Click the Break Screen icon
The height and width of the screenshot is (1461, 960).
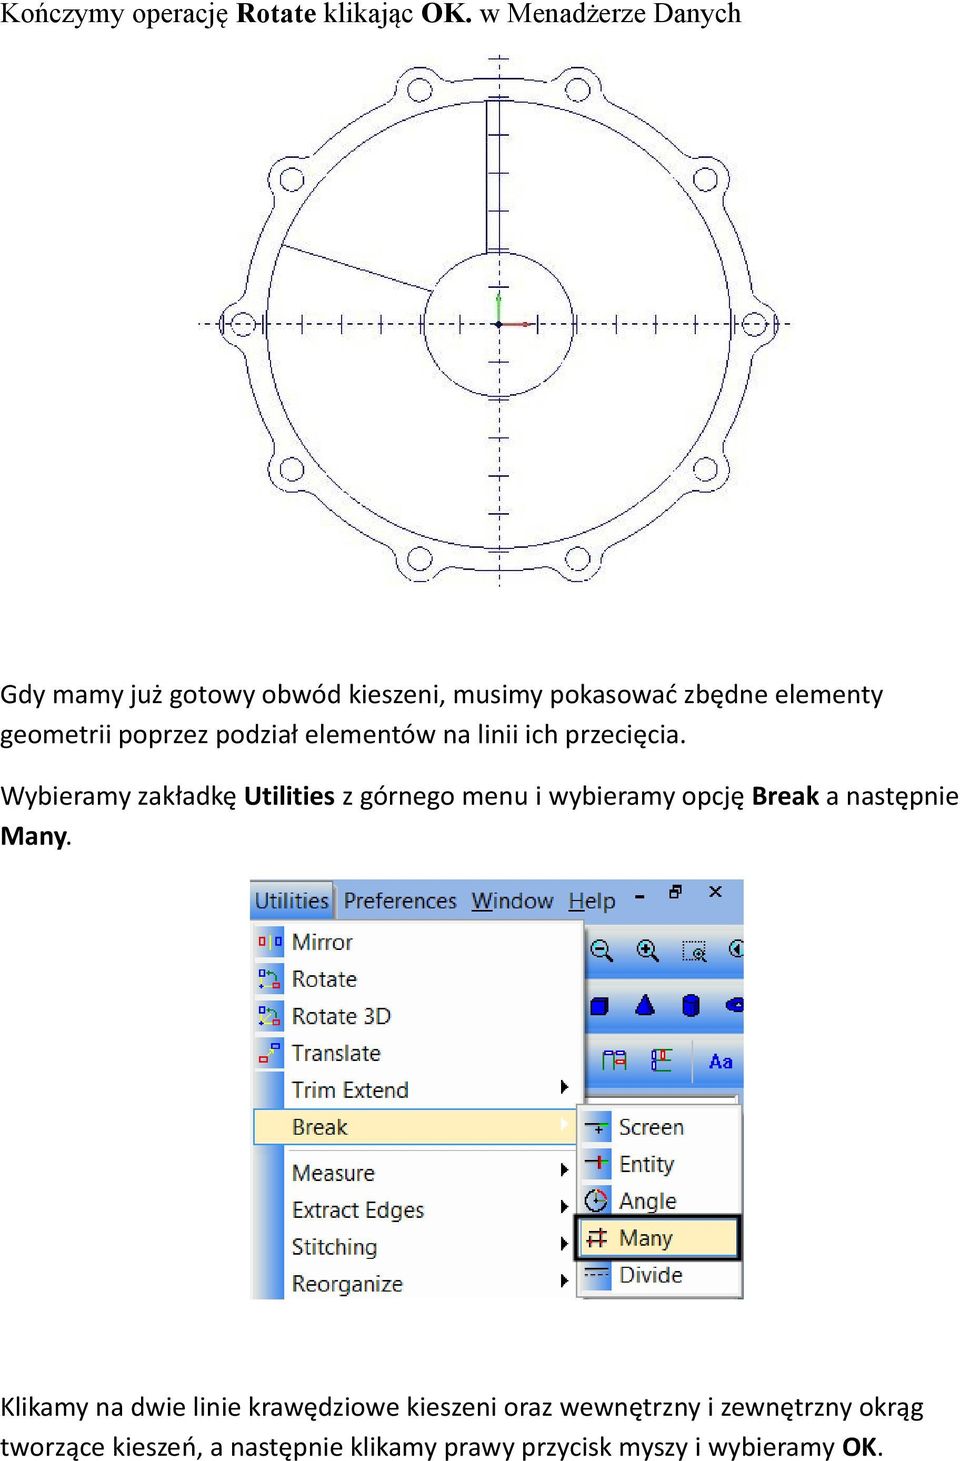pos(597,1128)
